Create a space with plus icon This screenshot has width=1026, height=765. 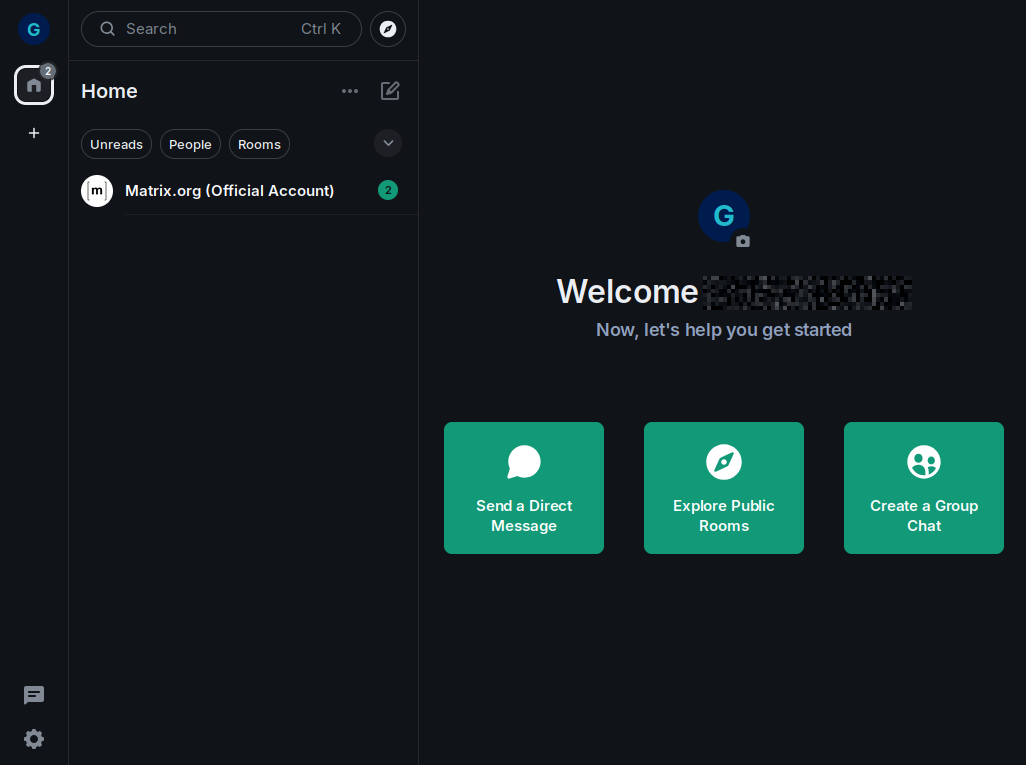click(34, 133)
